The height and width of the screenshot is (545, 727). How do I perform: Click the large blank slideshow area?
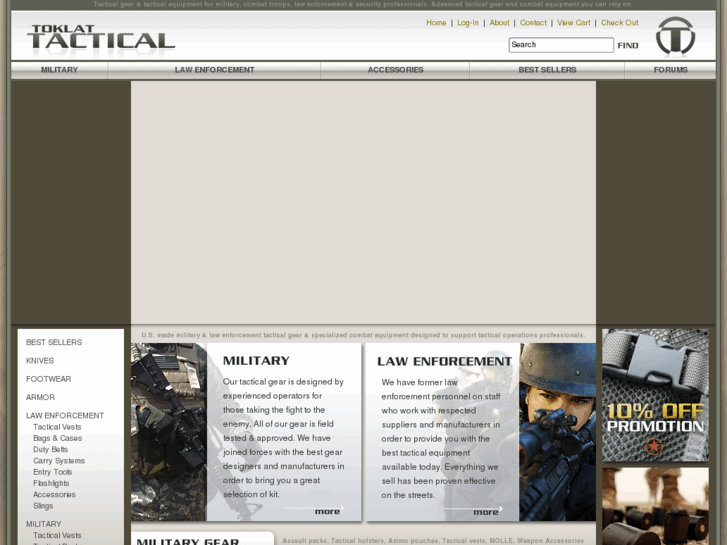[x=364, y=203]
